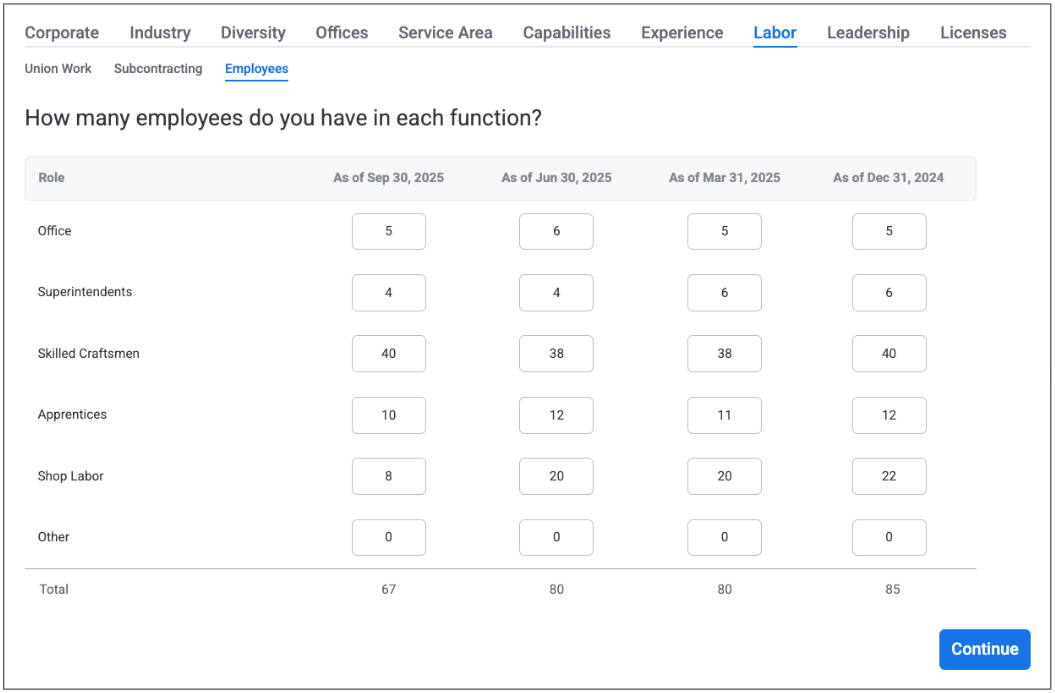Click Superintendents field for Mar 31, 2025
This screenshot has width=1055, height=693.
pyautogui.click(x=724, y=293)
